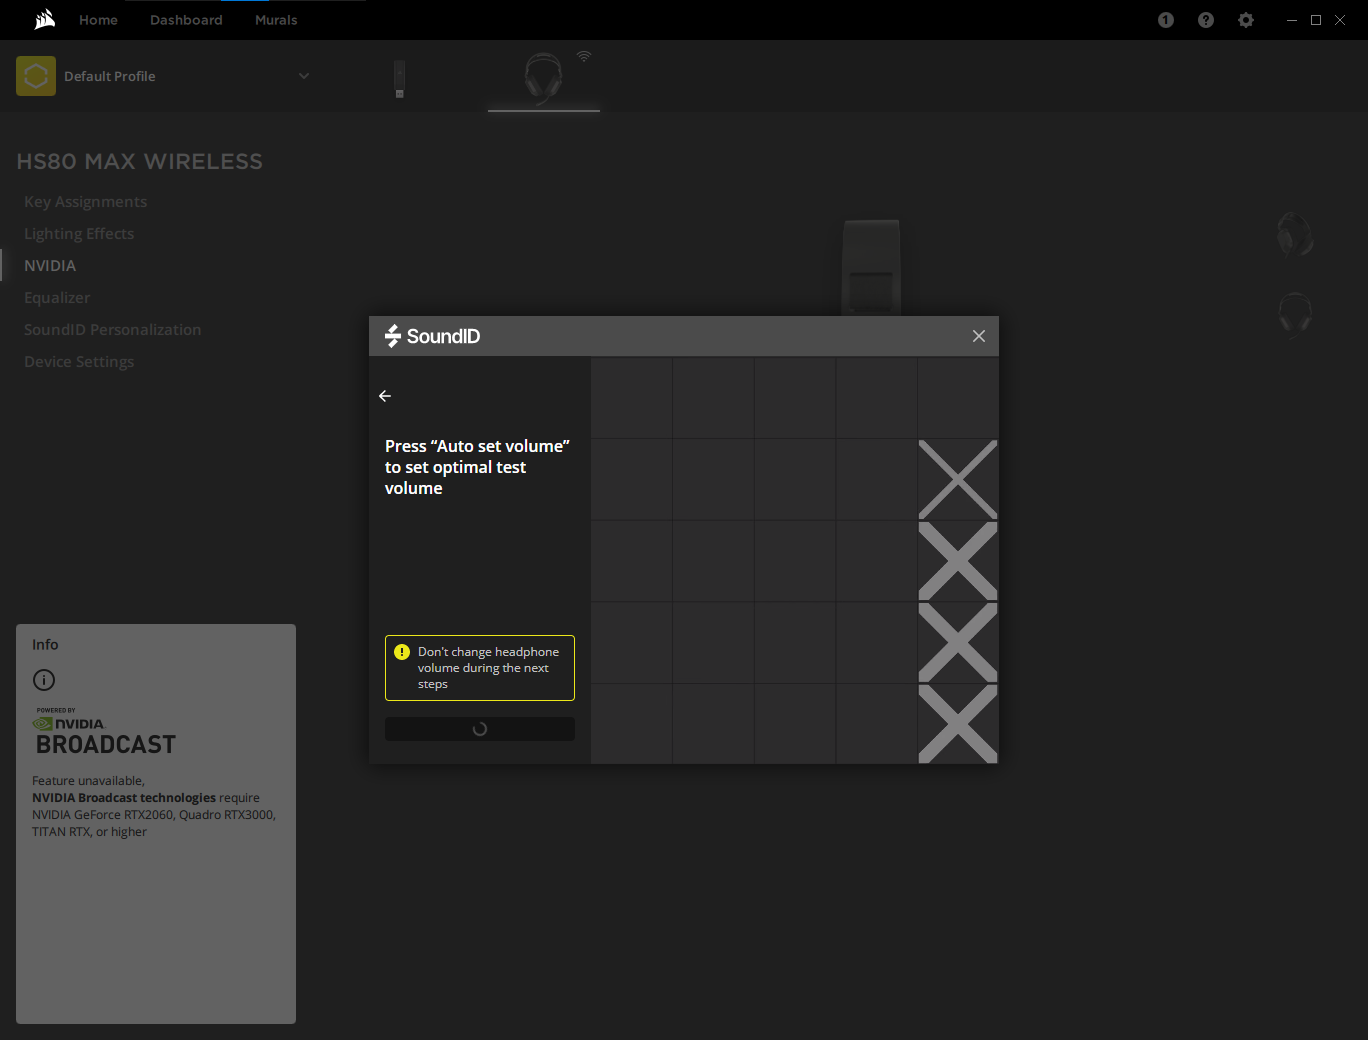Minimize the iCUE window
The image size is (1368, 1040).
point(1292,20)
